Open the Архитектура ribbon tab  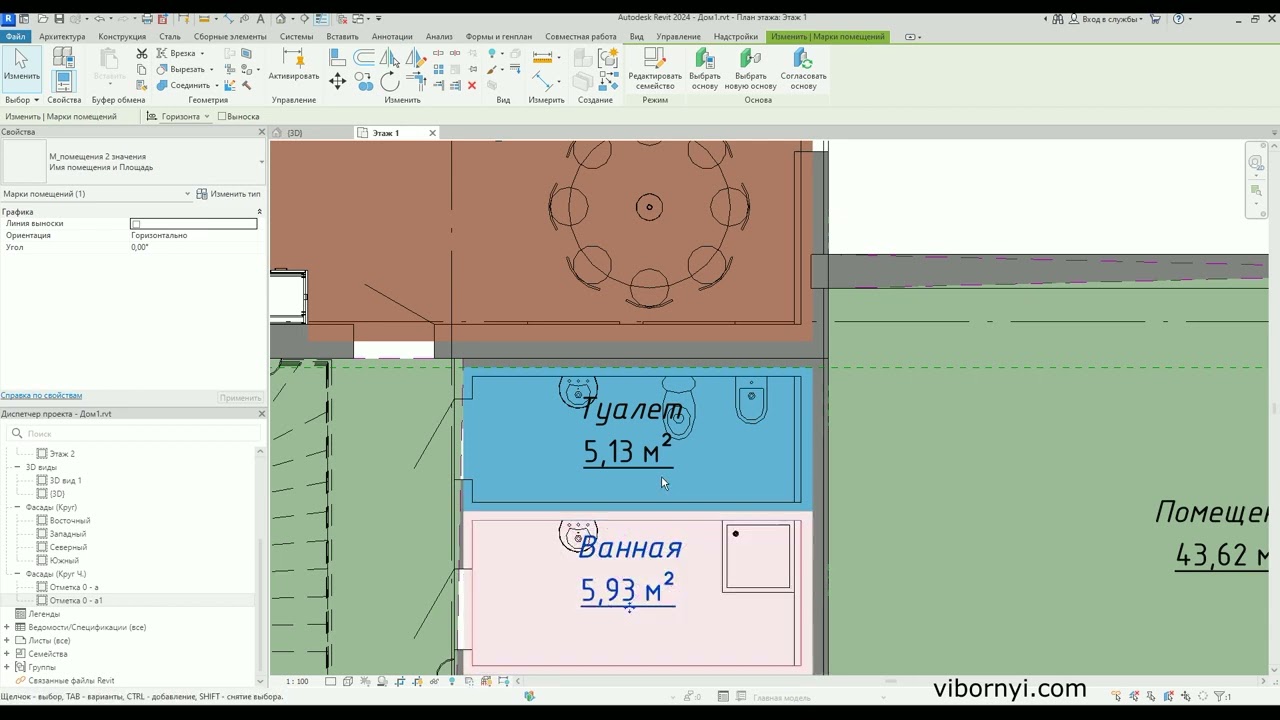pos(62,37)
